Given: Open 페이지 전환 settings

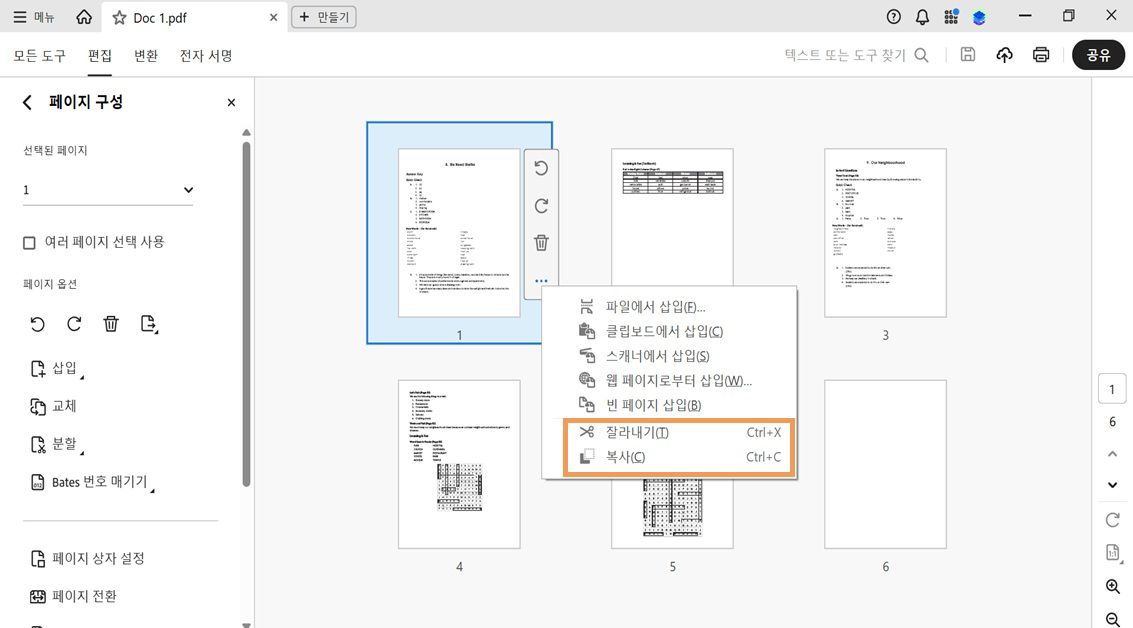Looking at the screenshot, I should (x=85, y=596).
